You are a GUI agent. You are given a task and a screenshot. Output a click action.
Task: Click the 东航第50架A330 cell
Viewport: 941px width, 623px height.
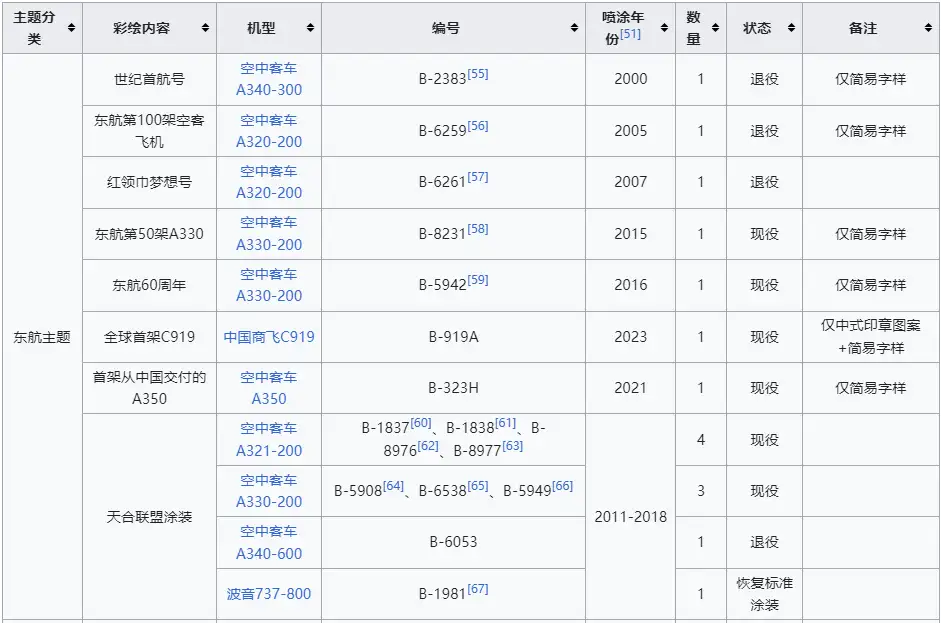click(149, 233)
